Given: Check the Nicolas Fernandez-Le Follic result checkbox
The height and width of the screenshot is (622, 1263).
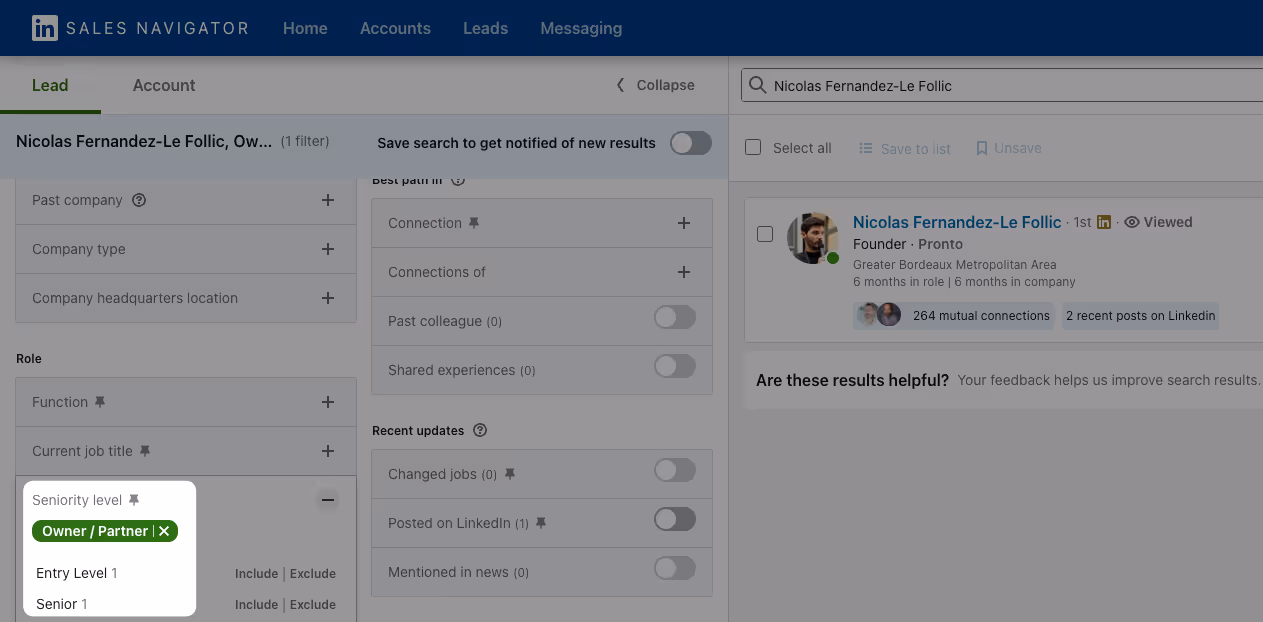Looking at the screenshot, I should (x=765, y=234).
